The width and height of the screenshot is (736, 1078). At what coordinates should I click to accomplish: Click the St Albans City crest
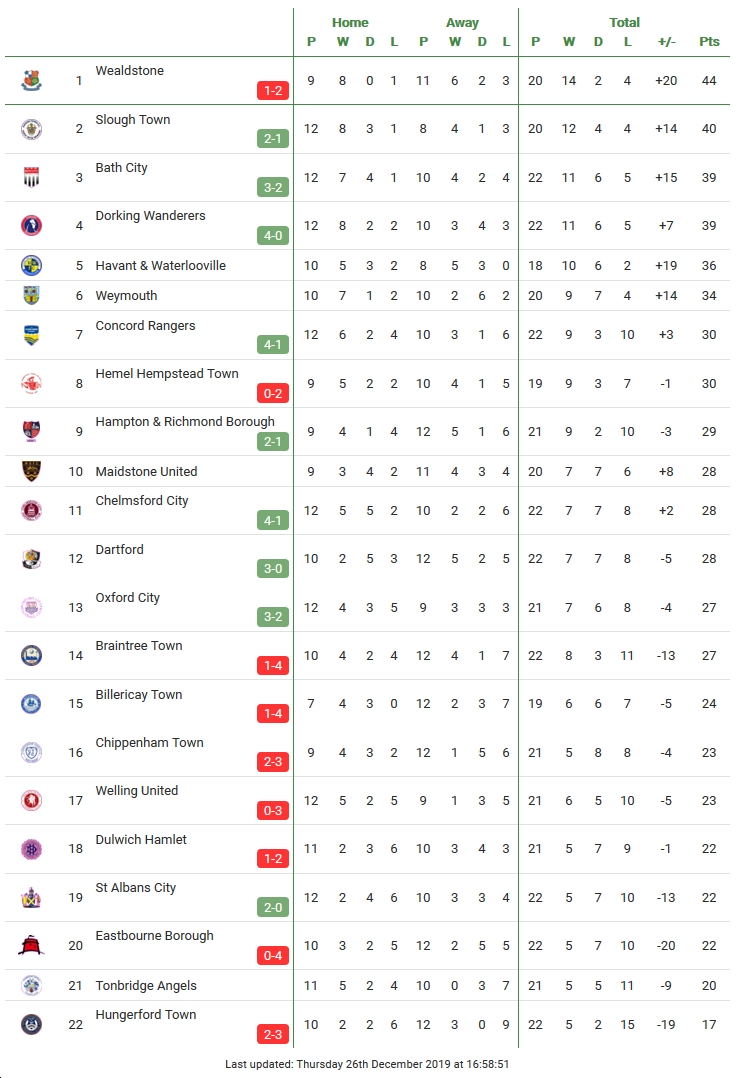[x=31, y=898]
